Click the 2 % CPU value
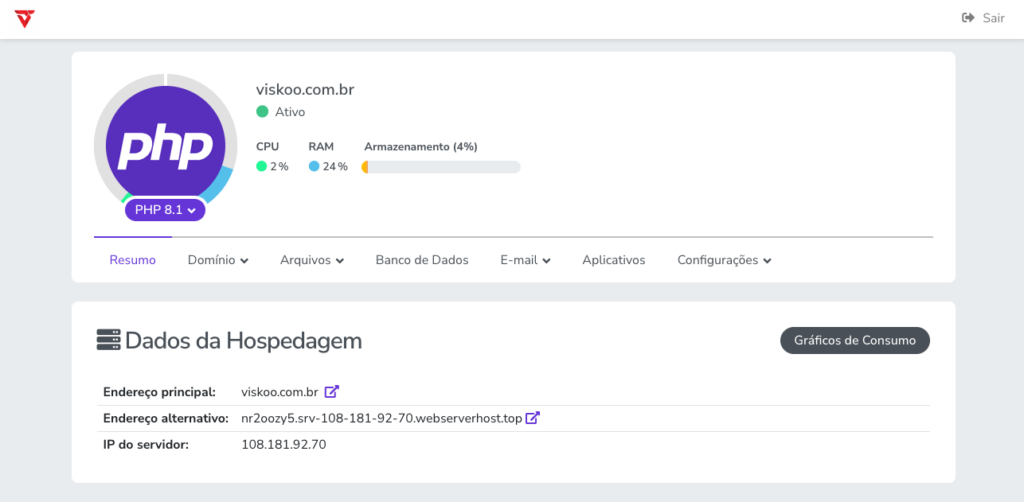The image size is (1024, 502). click(280, 166)
